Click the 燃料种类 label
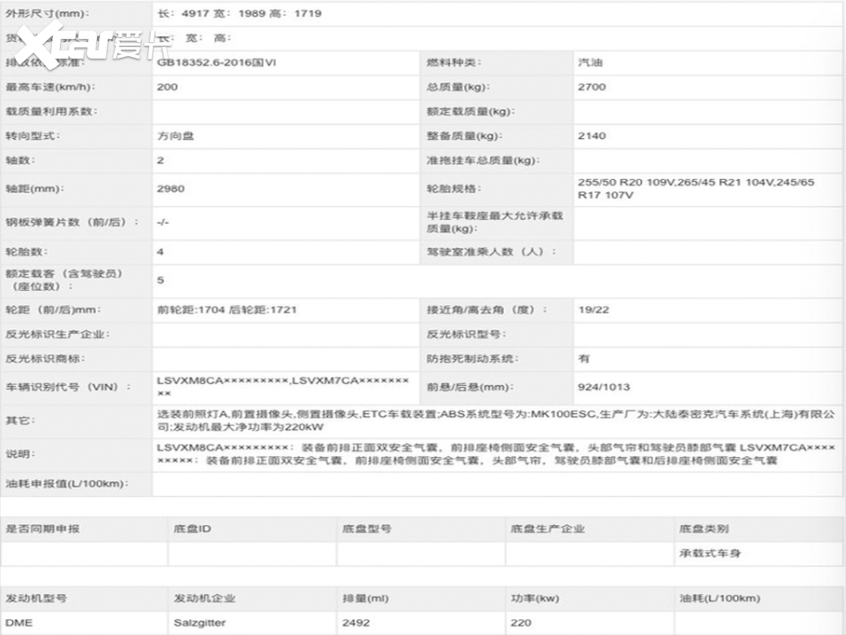The image size is (846, 635). tap(454, 63)
